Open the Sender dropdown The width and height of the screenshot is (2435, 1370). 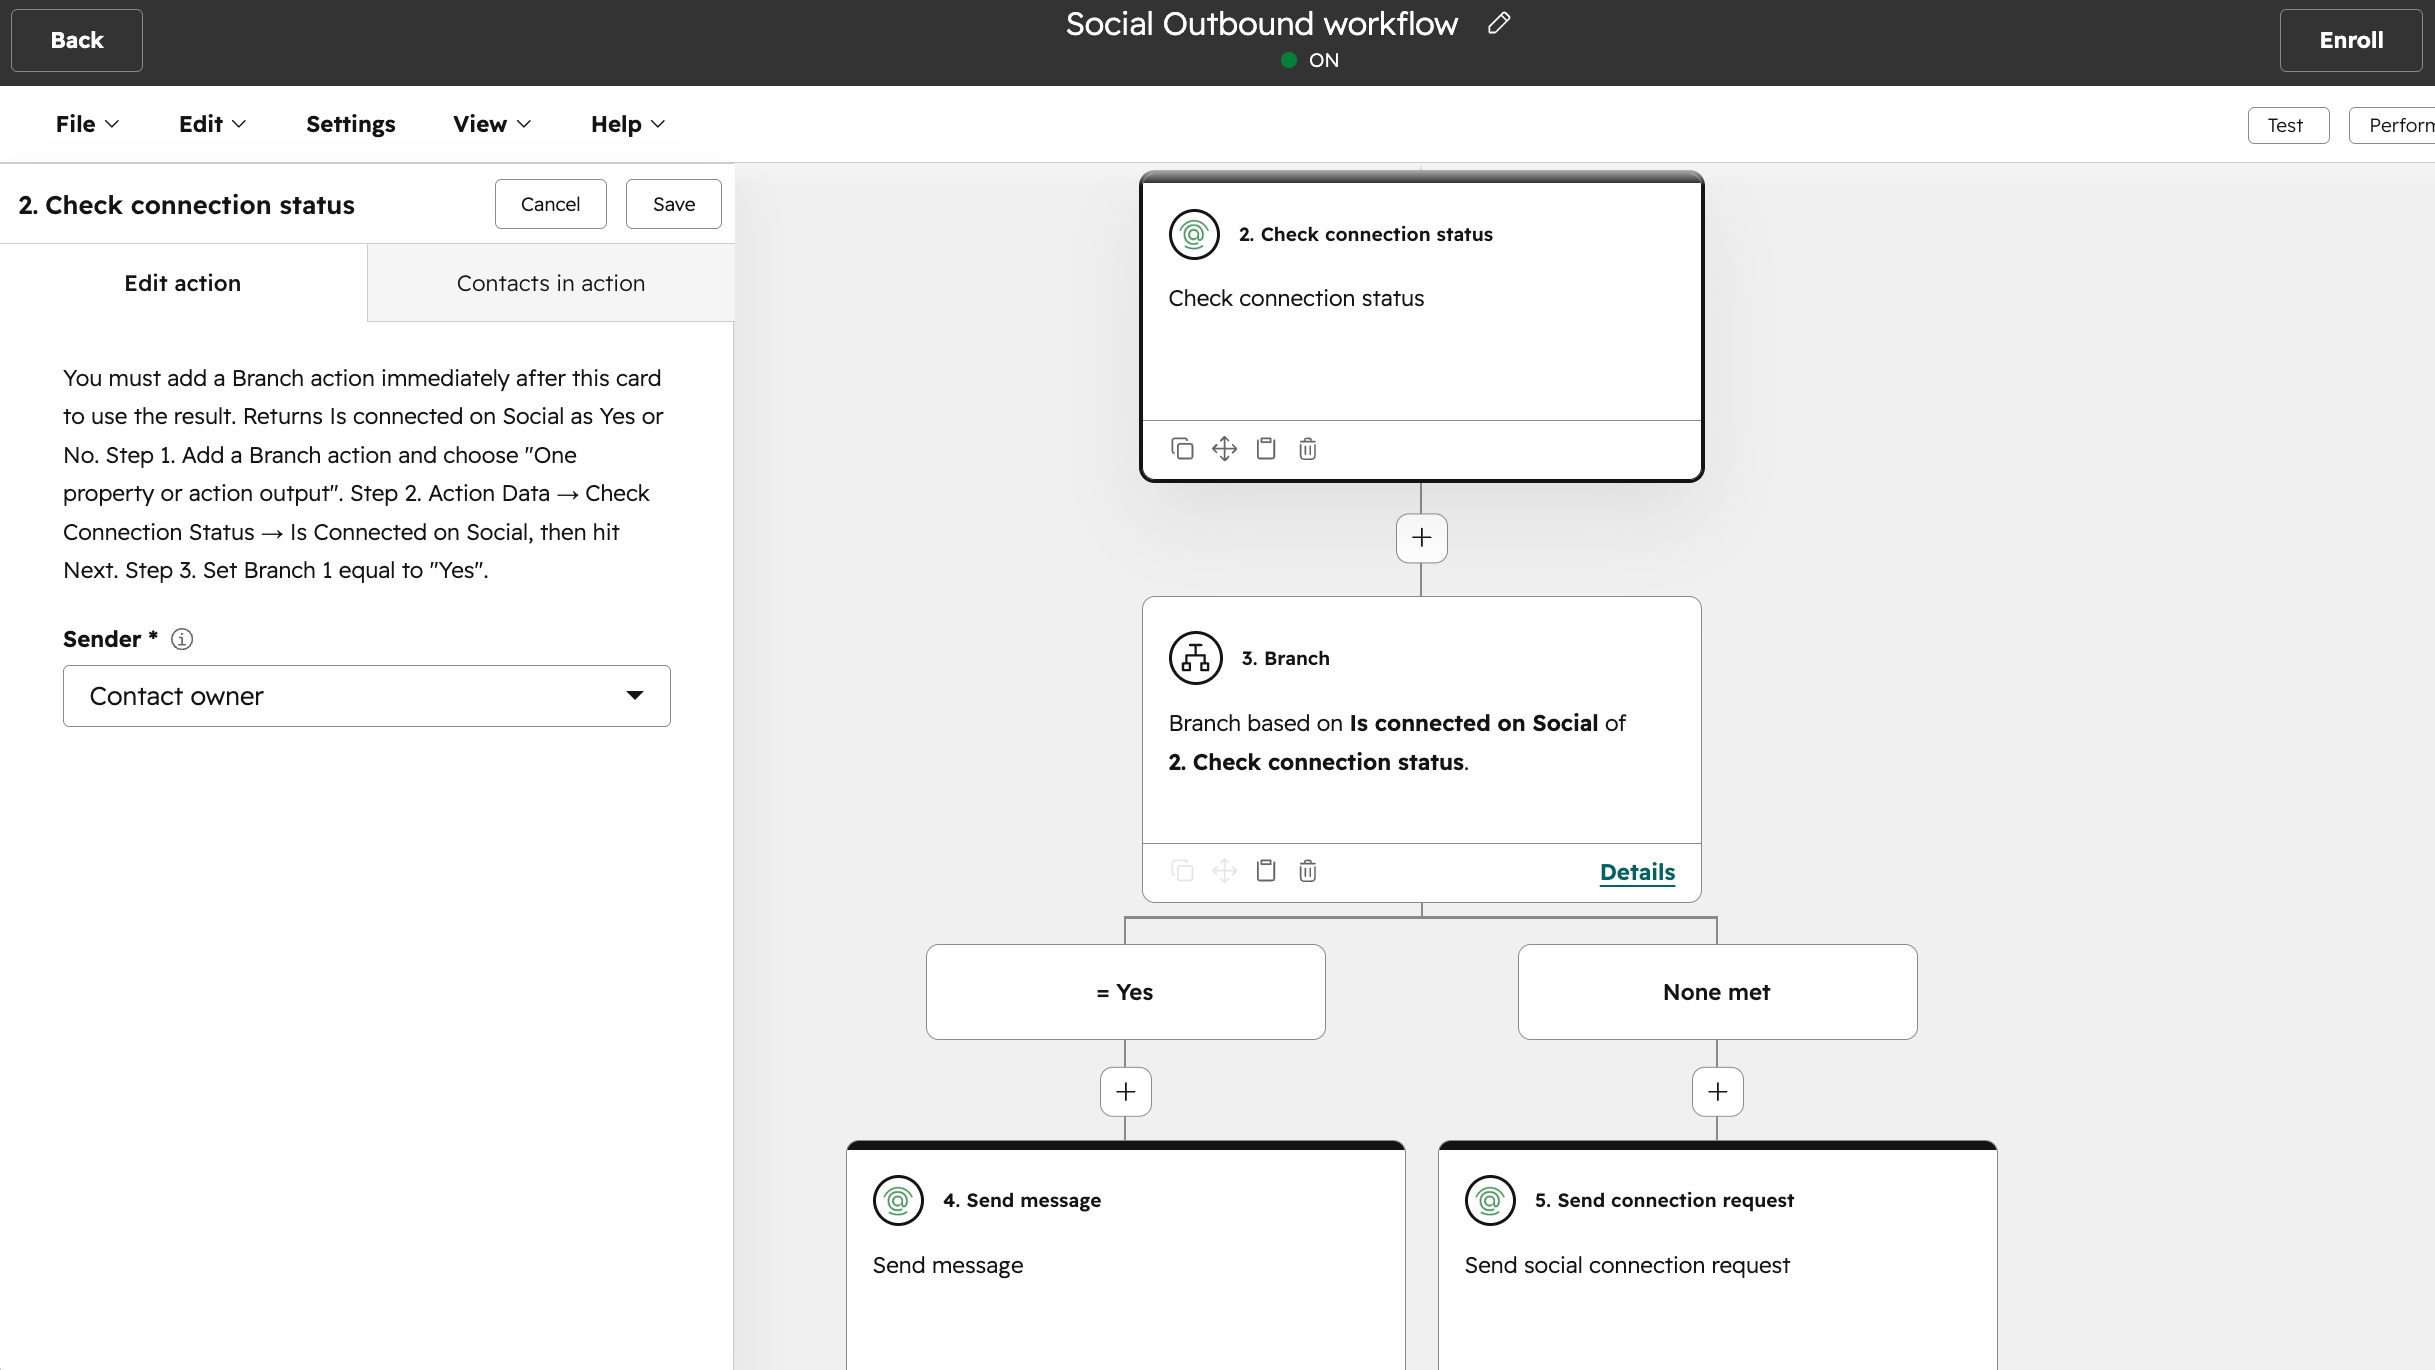367,696
